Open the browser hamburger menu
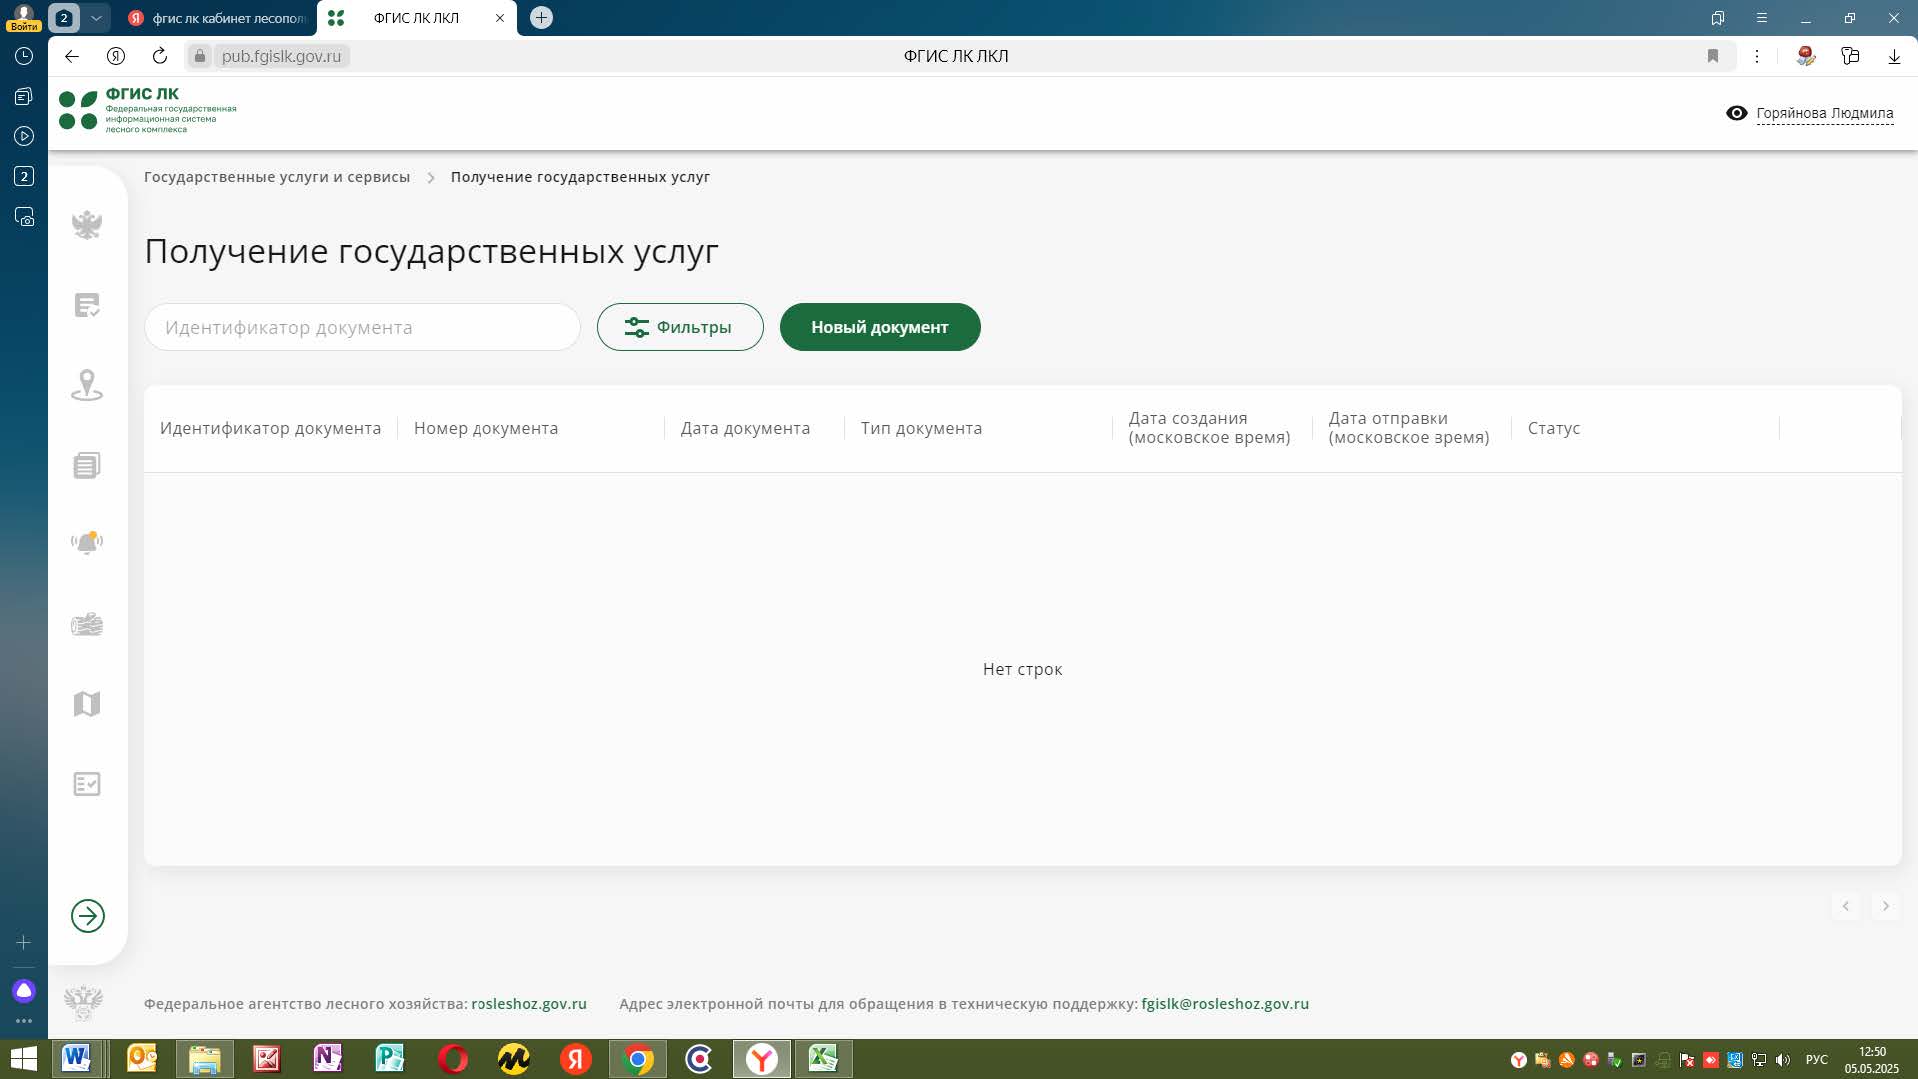 tap(1762, 18)
